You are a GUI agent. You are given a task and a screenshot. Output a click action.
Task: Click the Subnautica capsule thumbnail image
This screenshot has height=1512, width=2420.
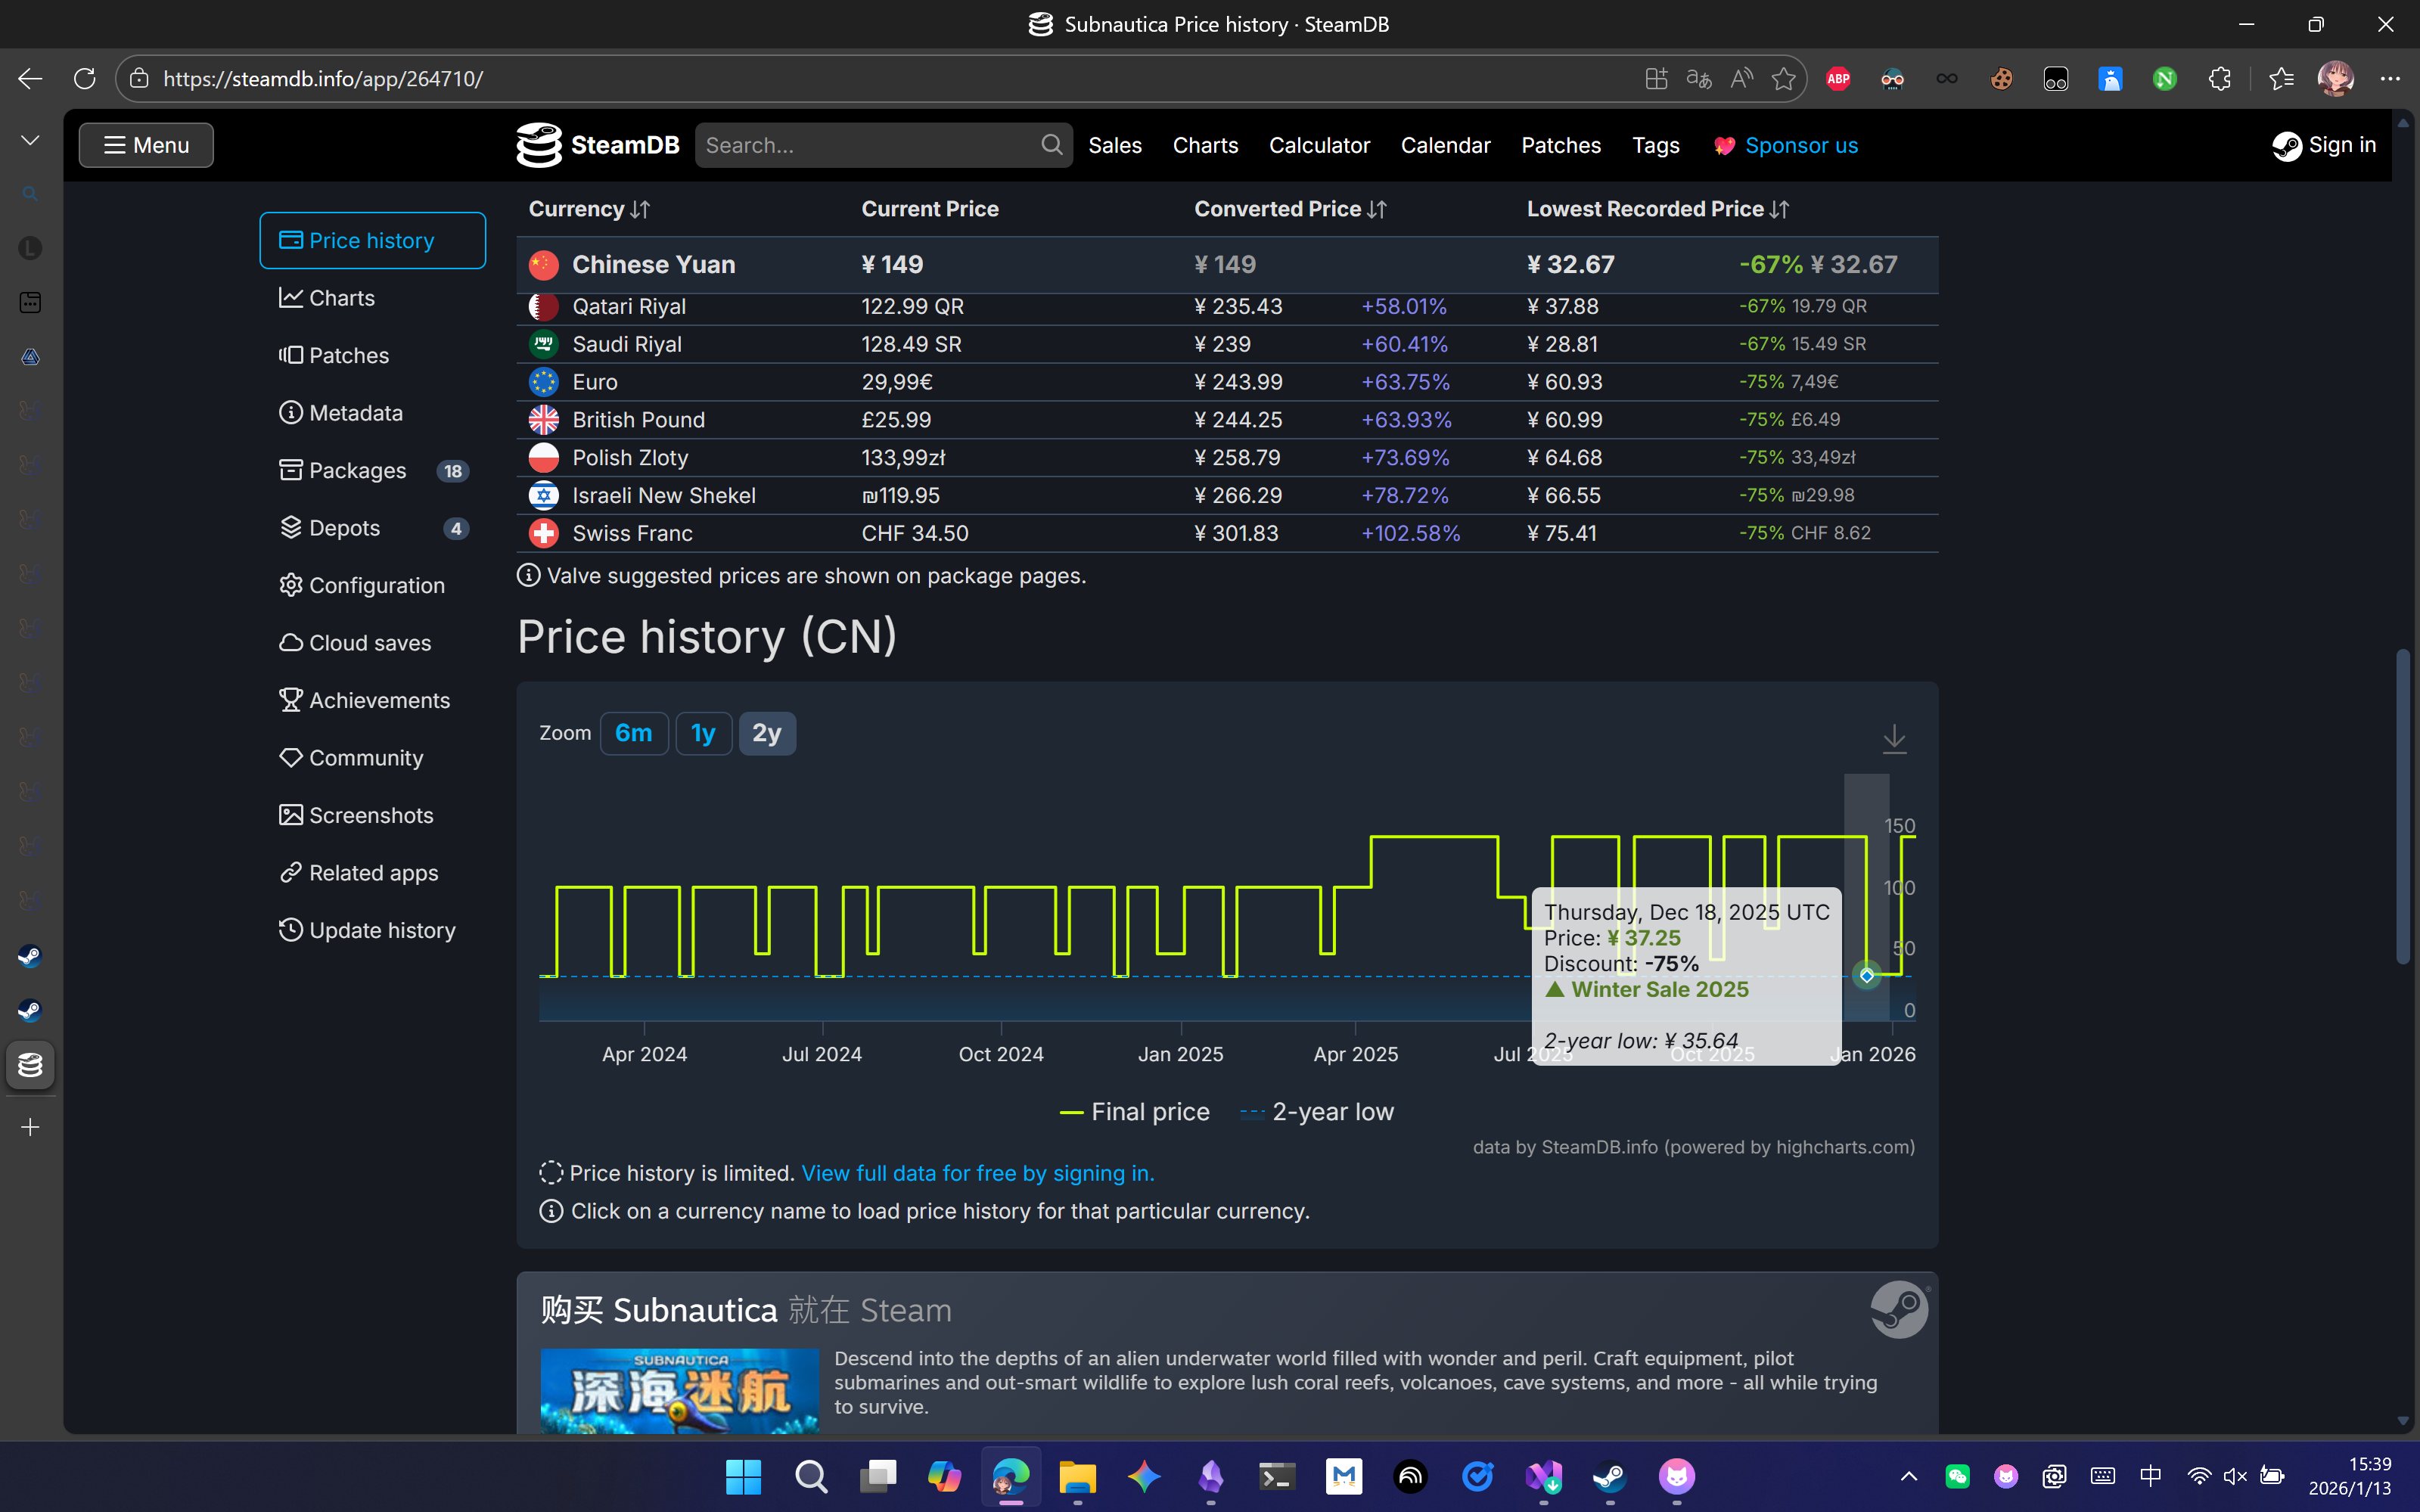(679, 1390)
